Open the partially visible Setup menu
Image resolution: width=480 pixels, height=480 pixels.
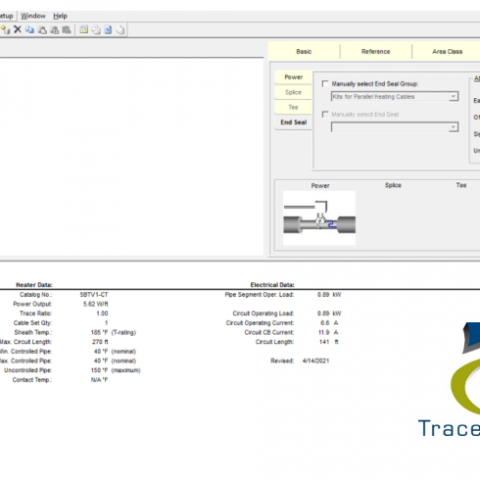(6, 16)
